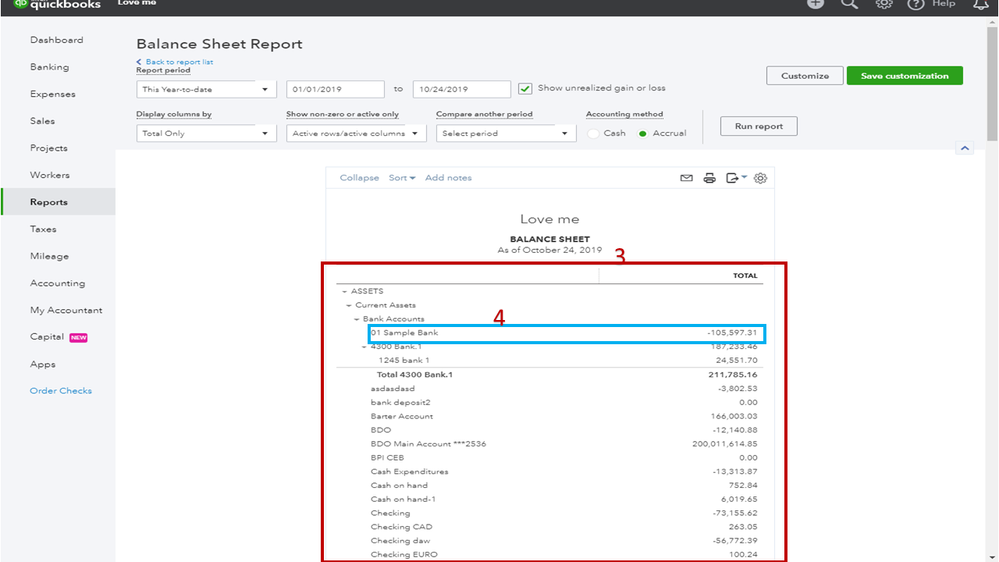Open Banking in the left sidebar
This screenshot has width=999, height=562.
coord(50,67)
